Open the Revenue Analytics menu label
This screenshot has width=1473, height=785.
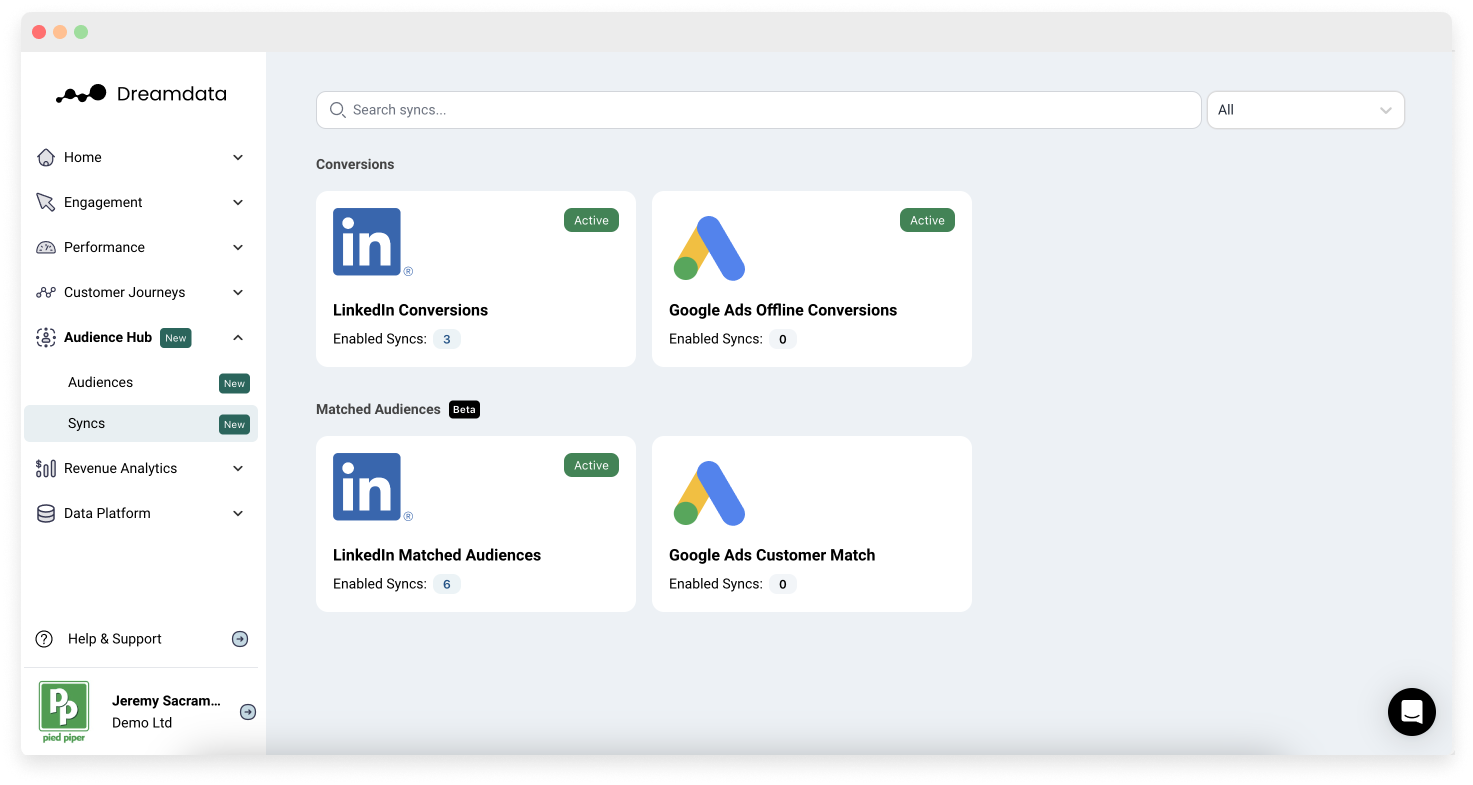pyautogui.click(x=120, y=468)
